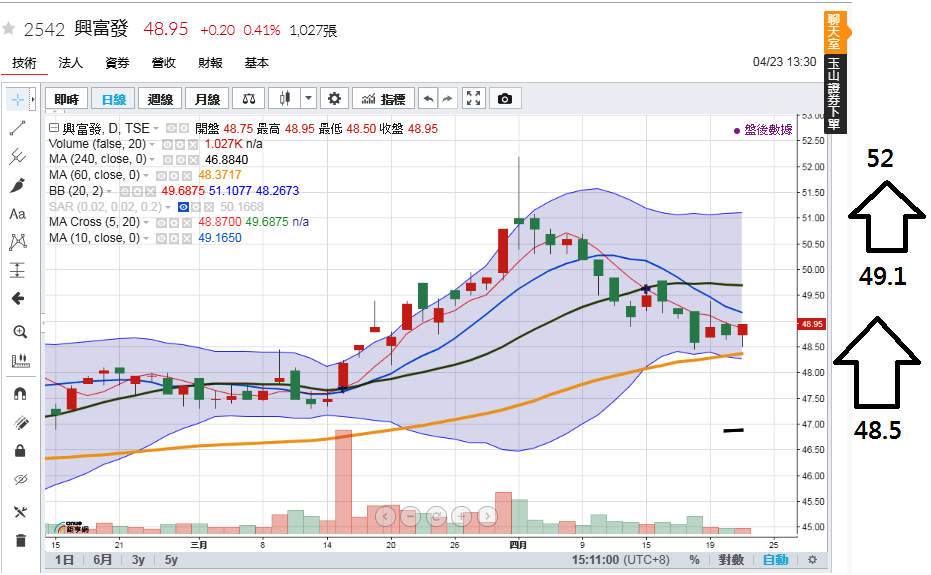Remove the MA (10, close, 0) indicator
This screenshot has width=931, height=575.
(x=187, y=239)
